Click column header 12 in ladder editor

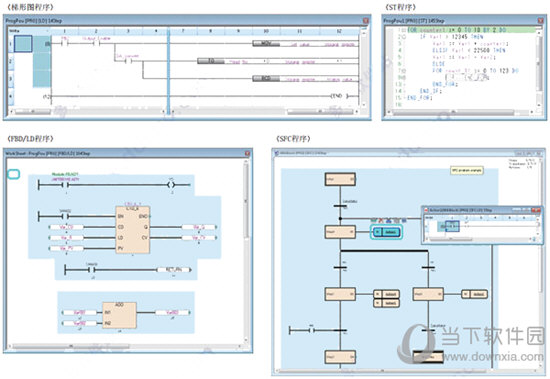pos(339,31)
